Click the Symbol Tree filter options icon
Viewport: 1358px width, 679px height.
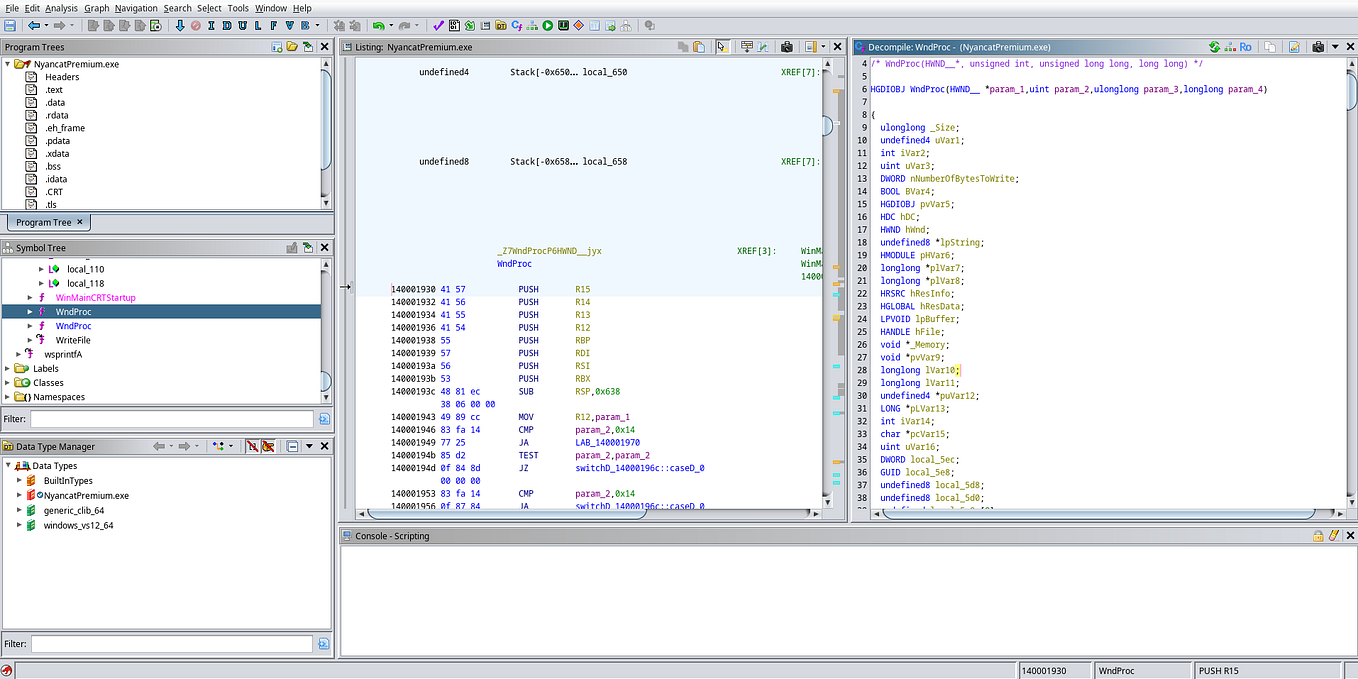pos(323,419)
